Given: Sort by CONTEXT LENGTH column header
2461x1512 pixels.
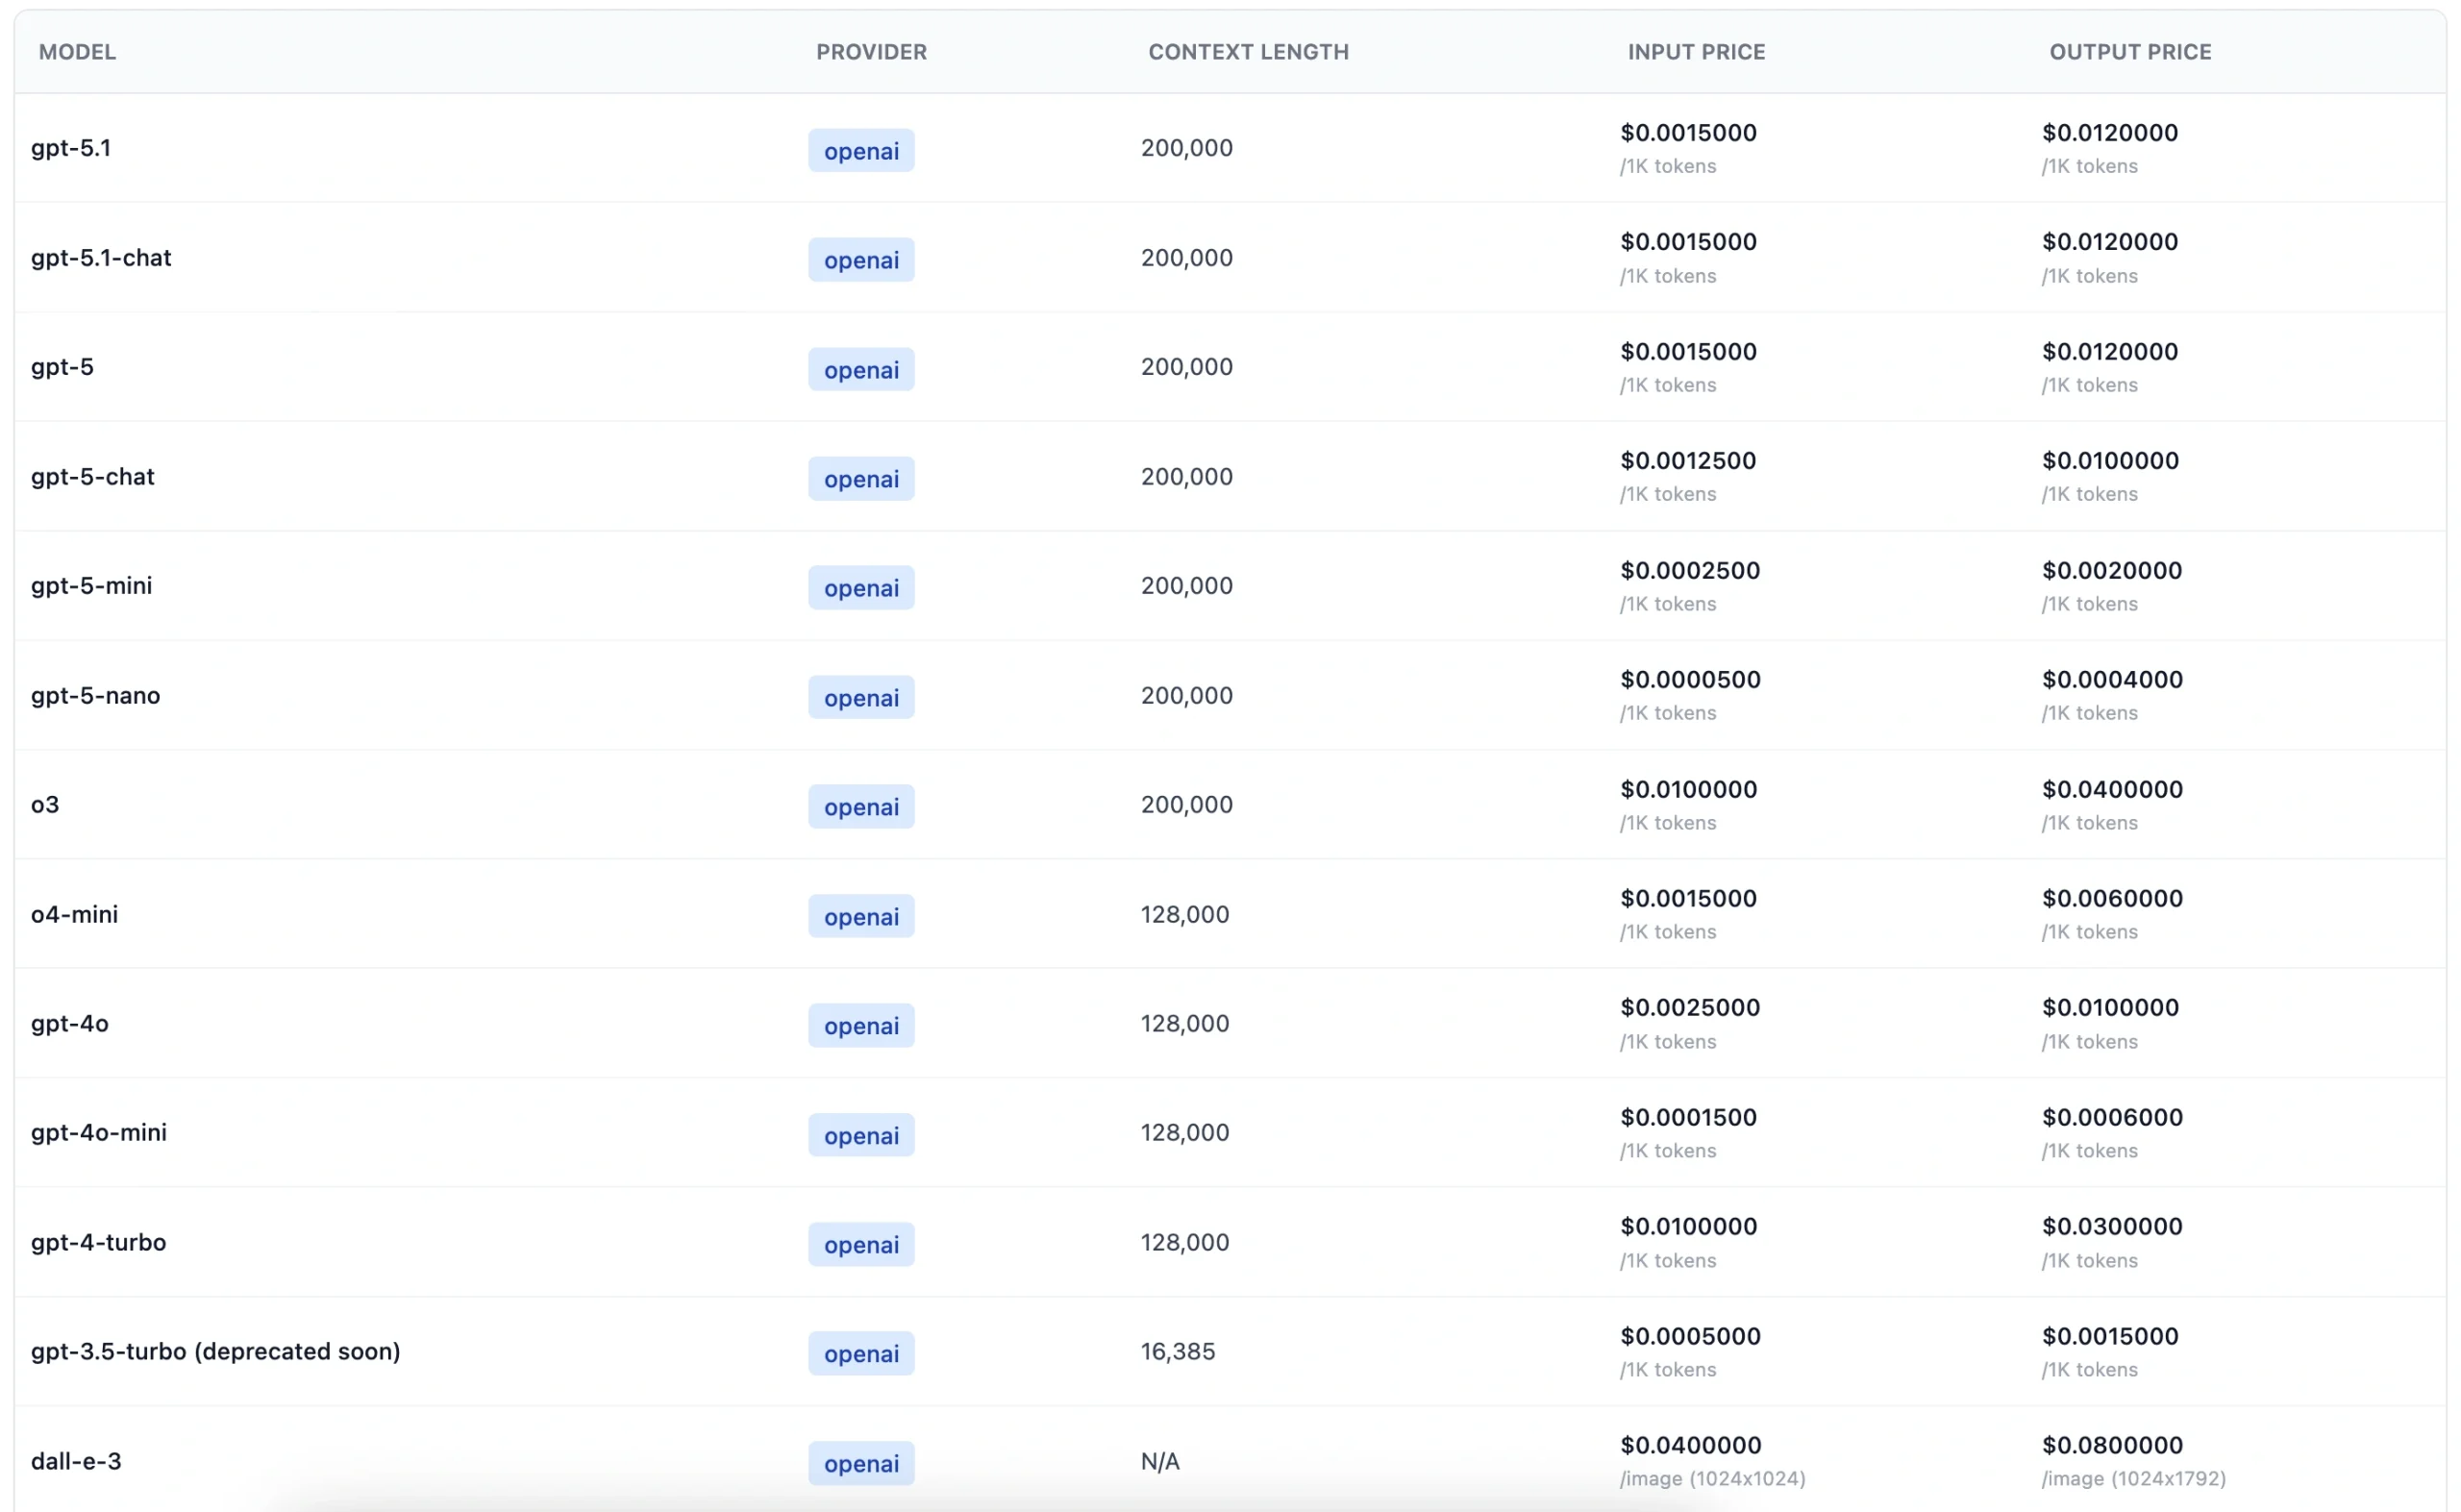Looking at the screenshot, I should pos(1248,52).
